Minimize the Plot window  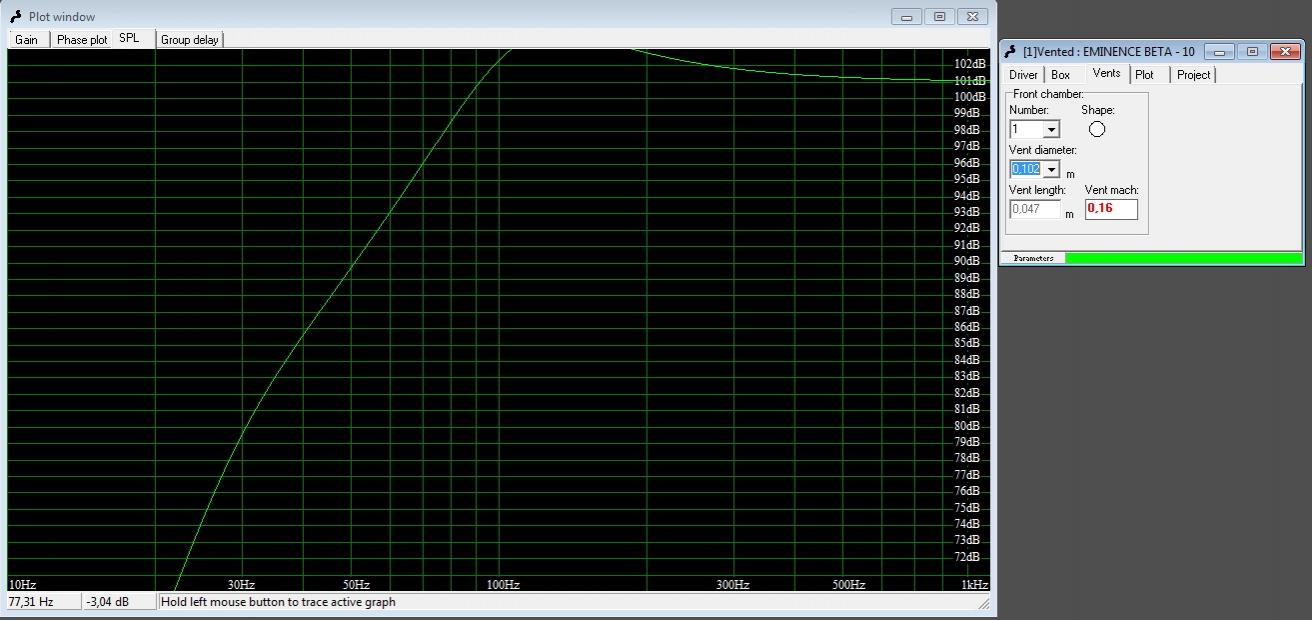click(x=907, y=16)
